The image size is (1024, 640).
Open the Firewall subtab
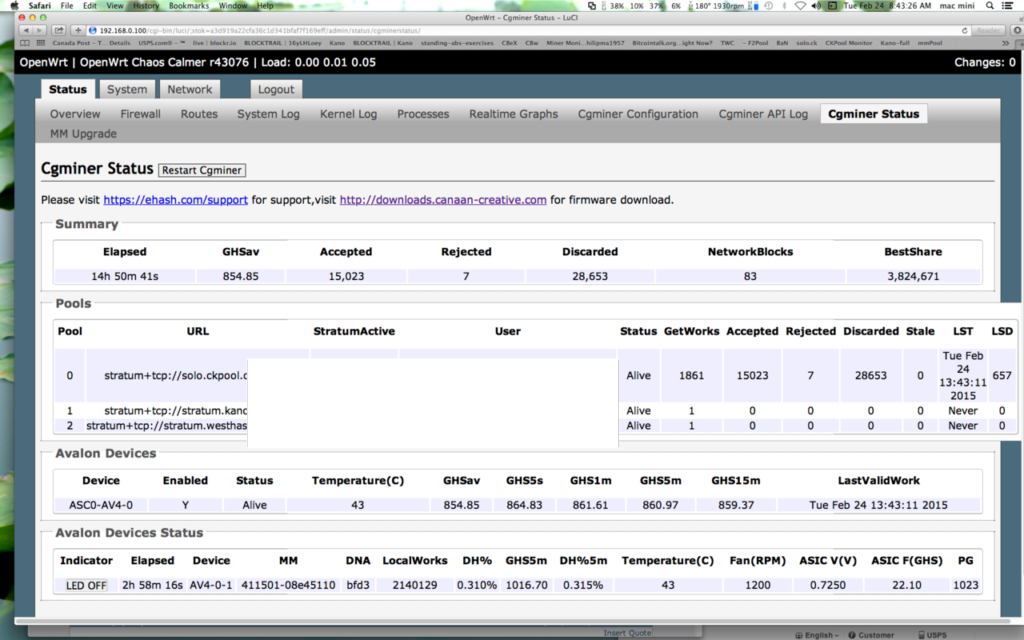point(140,114)
